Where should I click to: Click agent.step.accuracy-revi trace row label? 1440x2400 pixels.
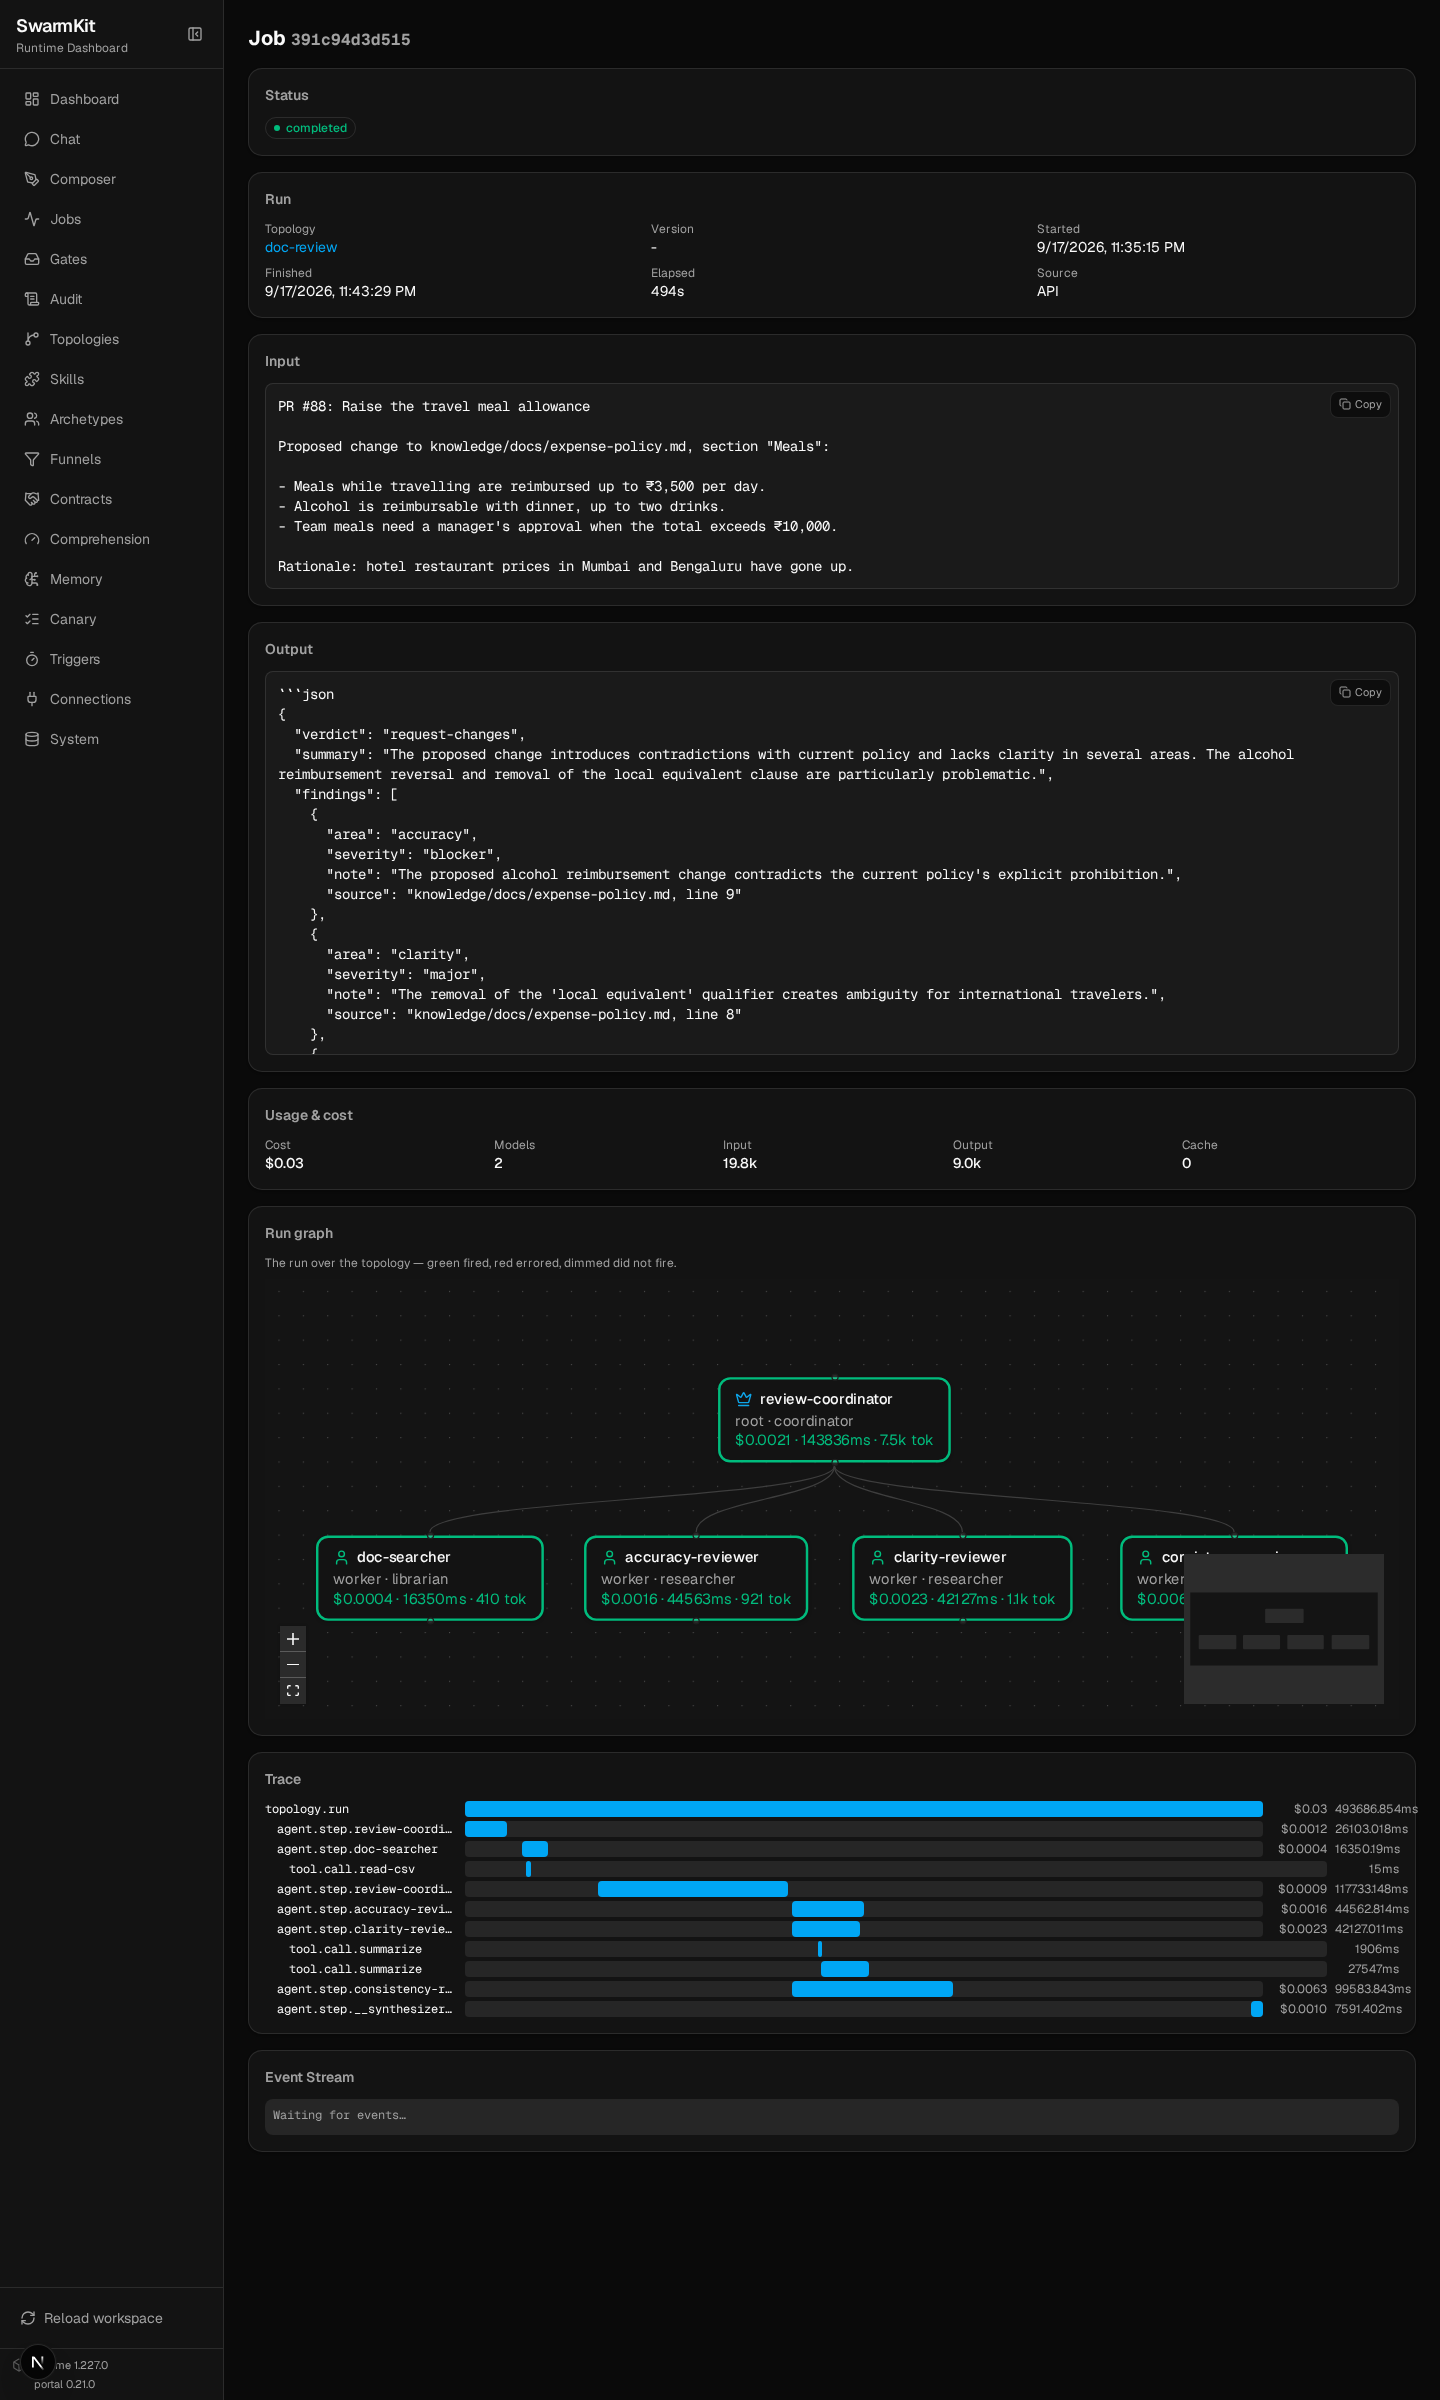pyautogui.click(x=364, y=1909)
